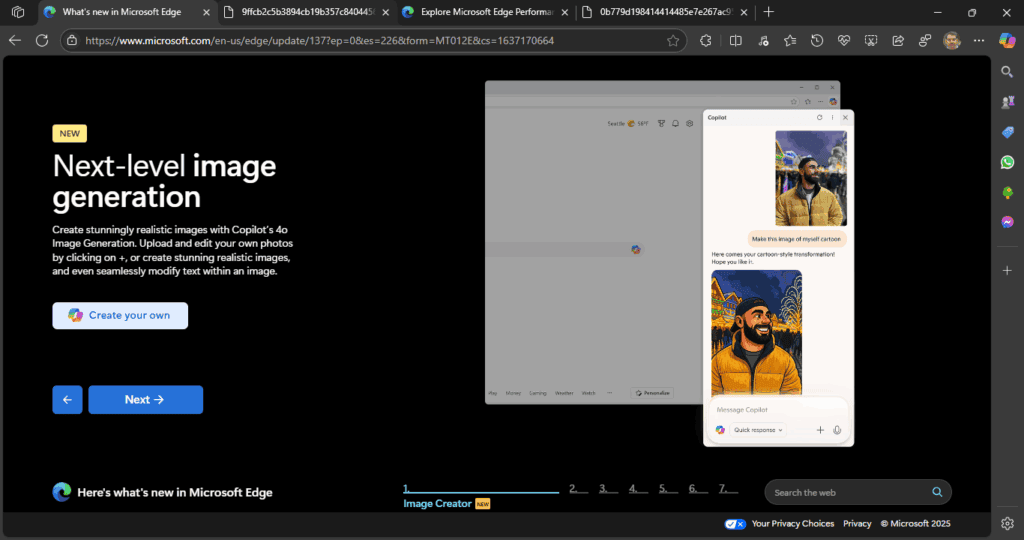Jump to step 5 in the page carousel

coord(668,488)
